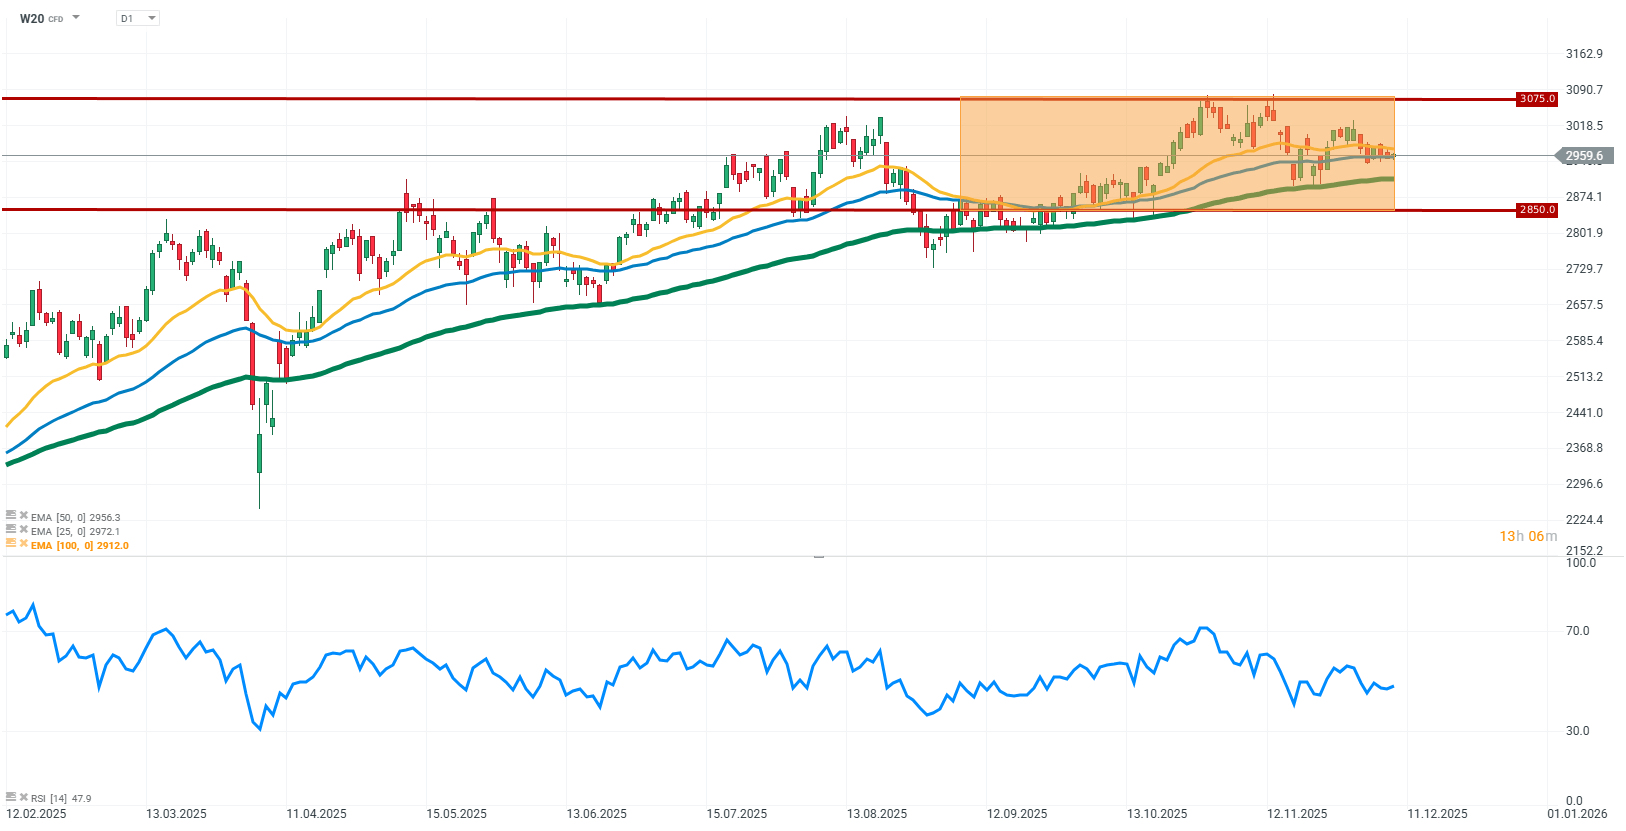Click the 2441.0 price axis label
Screen dimensions: 1626x831
1584,413
